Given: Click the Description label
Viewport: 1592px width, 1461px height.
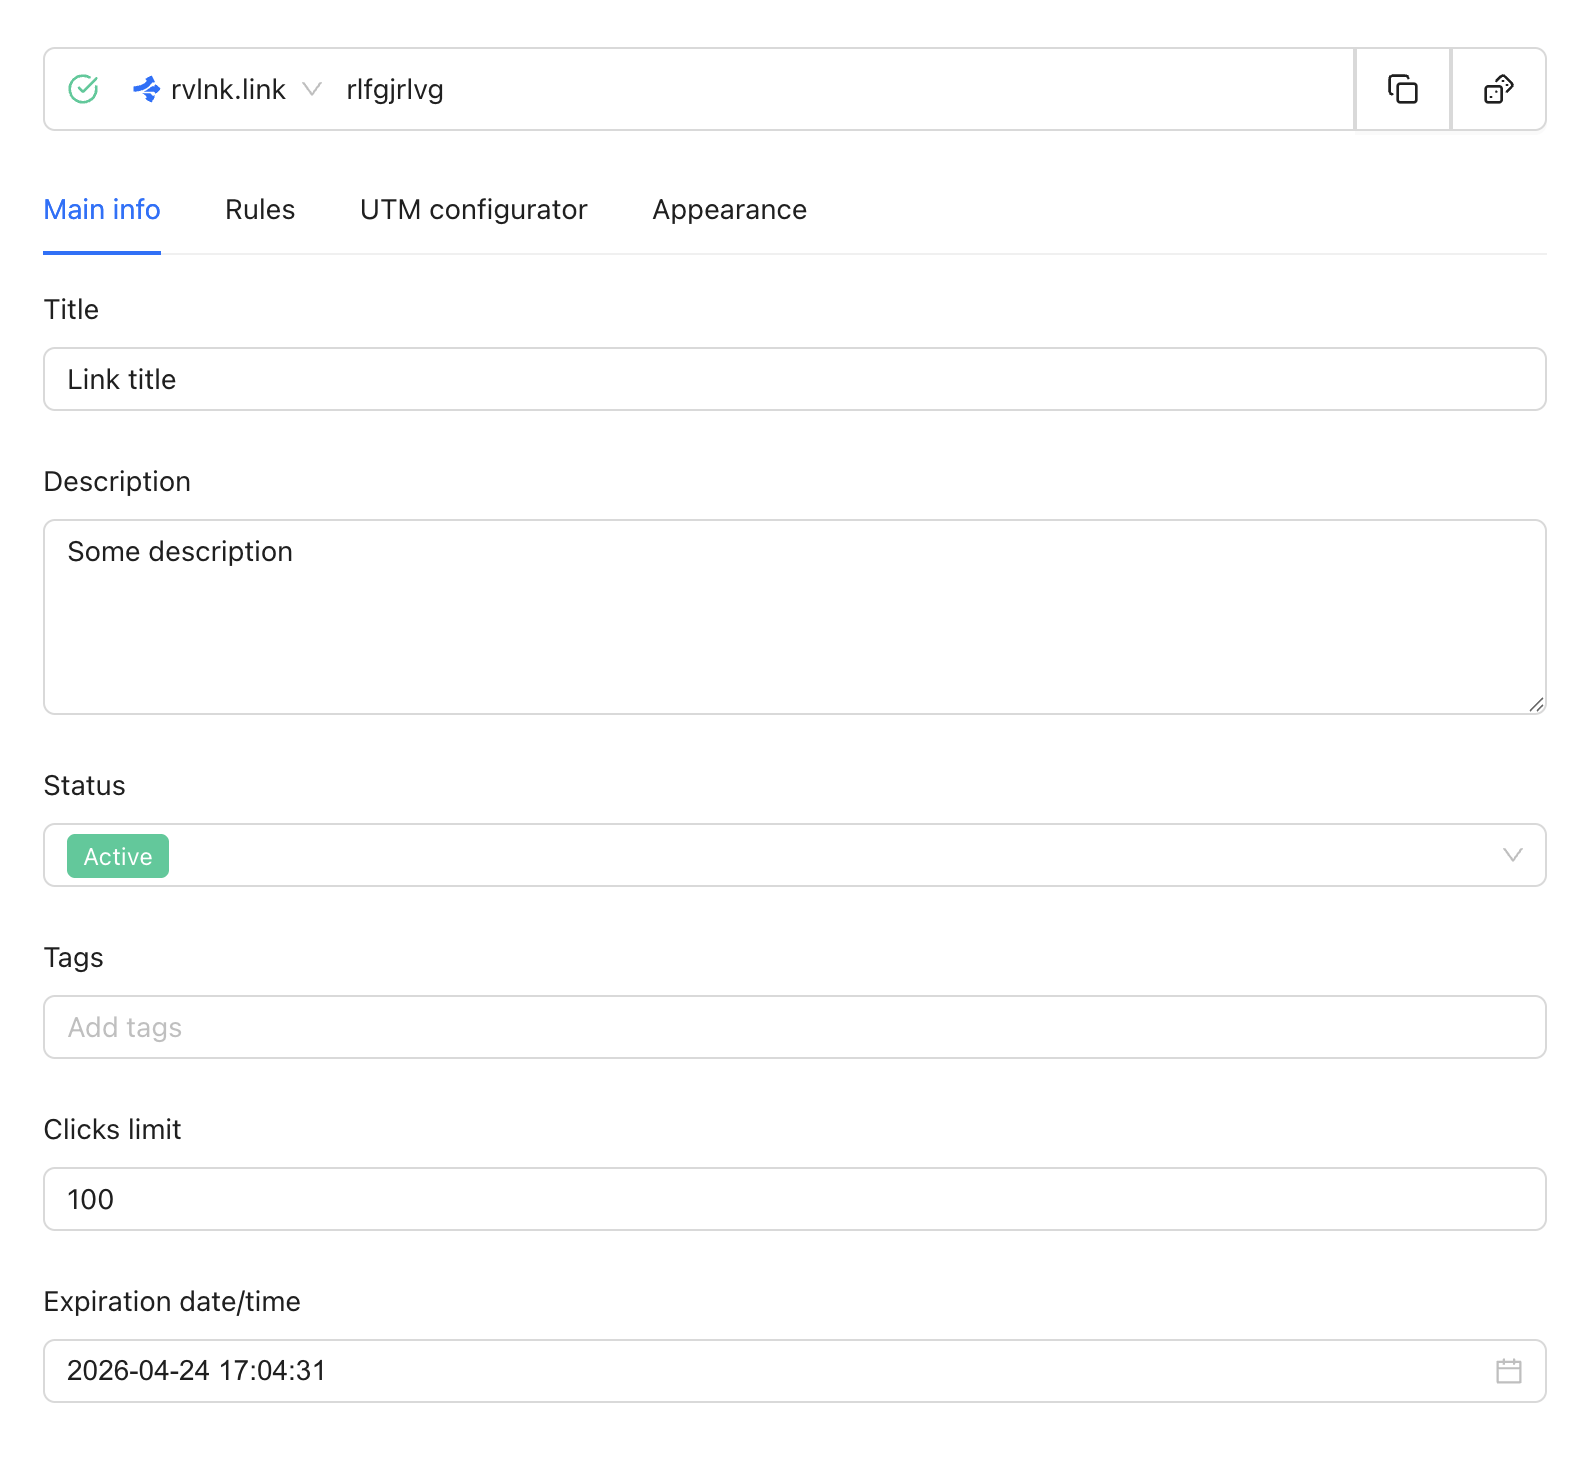Looking at the screenshot, I should click(117, 482).
